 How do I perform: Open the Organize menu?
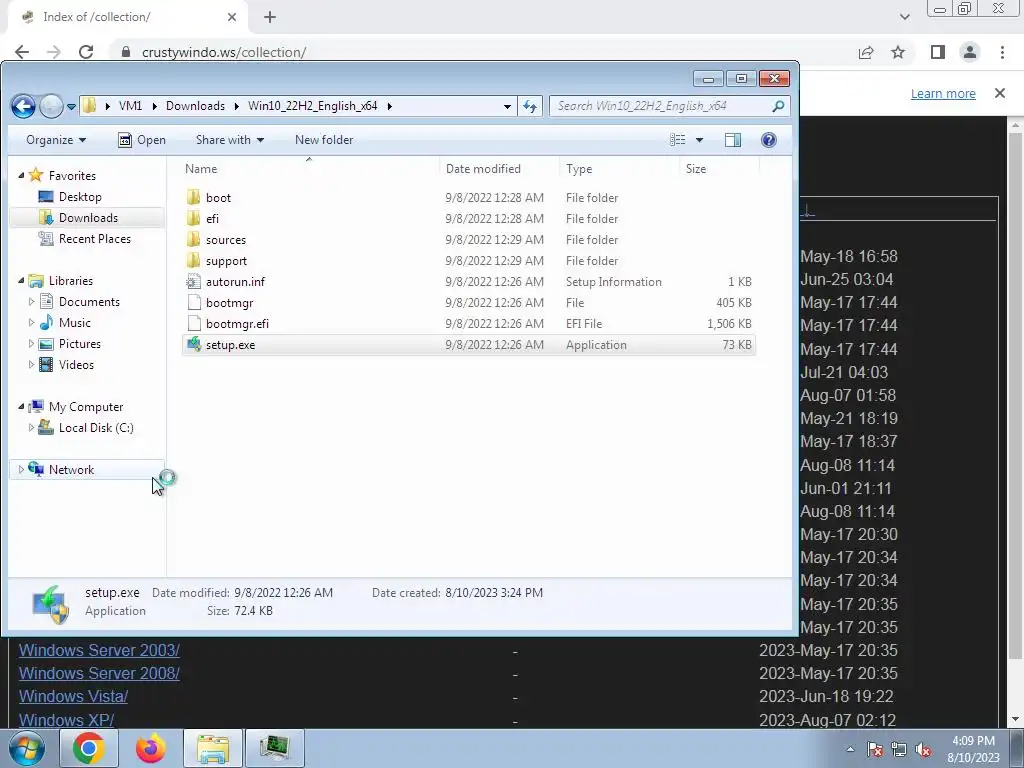point(56,140)
